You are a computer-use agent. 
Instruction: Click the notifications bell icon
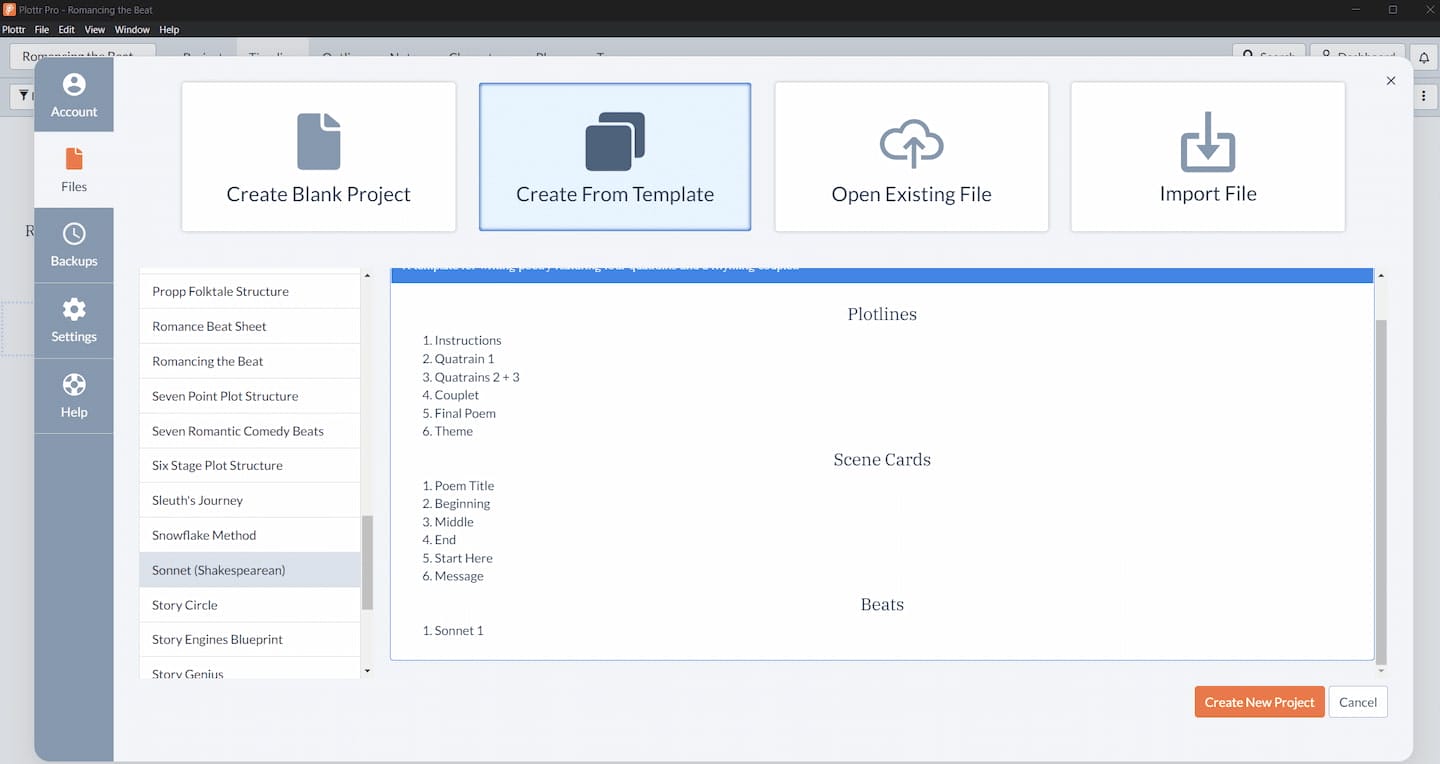[1424, 57]
